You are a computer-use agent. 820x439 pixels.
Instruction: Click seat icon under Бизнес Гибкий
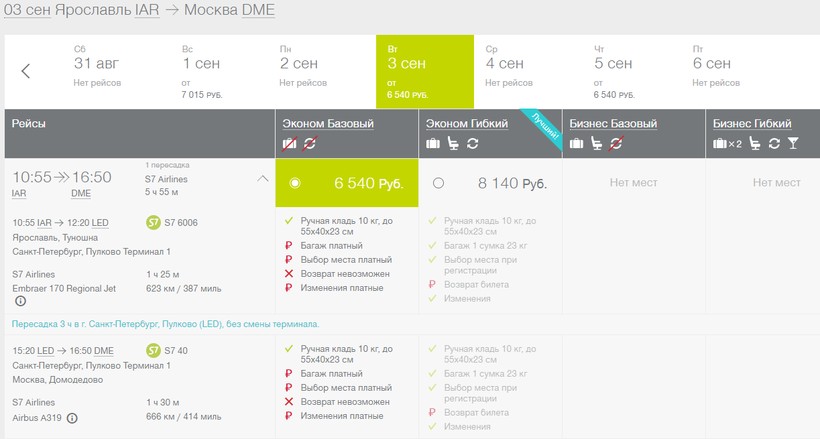pyautogui.click(x=755, y=143)
